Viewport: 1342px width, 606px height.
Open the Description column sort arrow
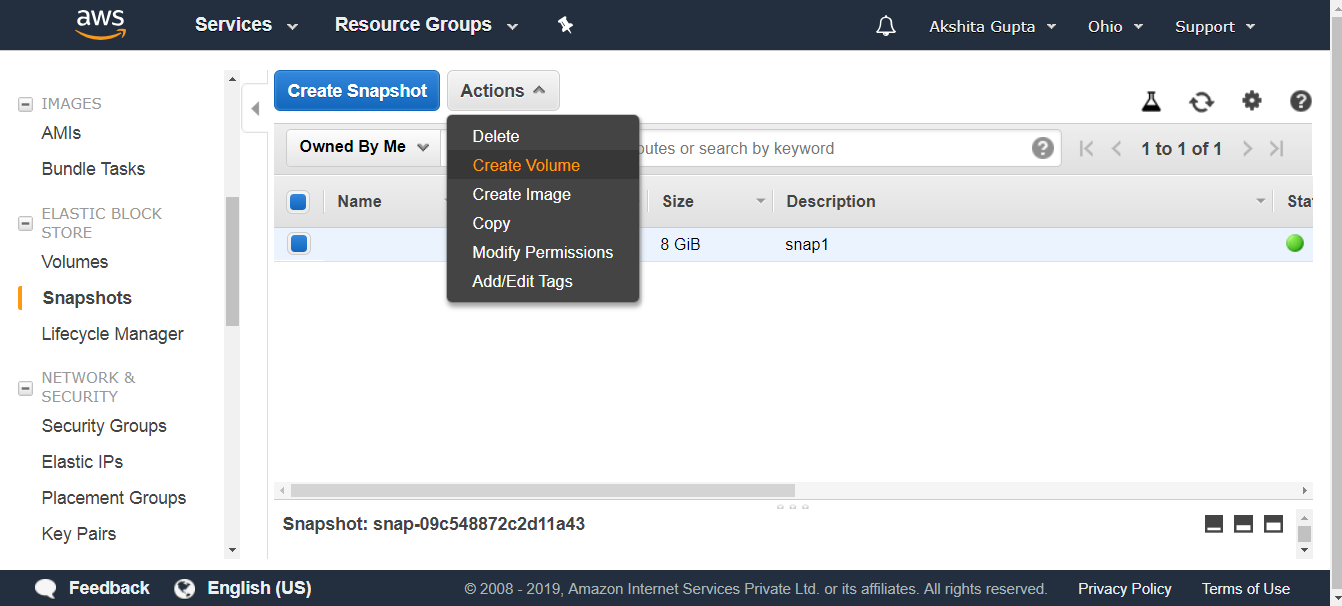1260,201
